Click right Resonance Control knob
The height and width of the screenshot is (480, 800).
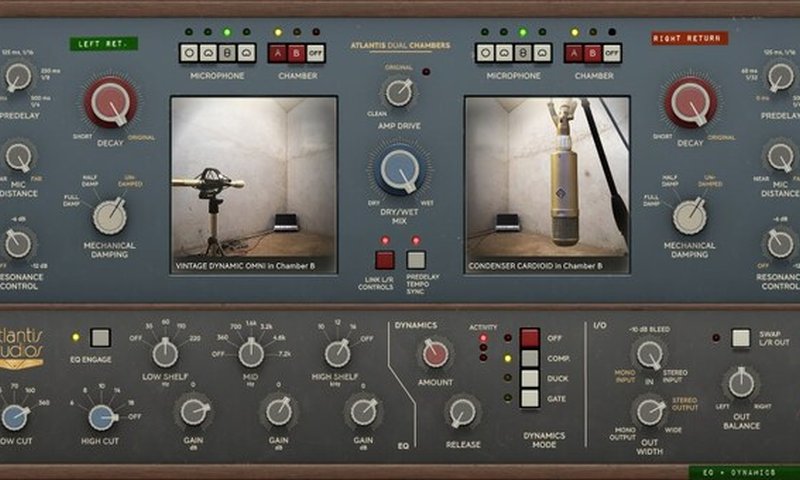point(781,244)
